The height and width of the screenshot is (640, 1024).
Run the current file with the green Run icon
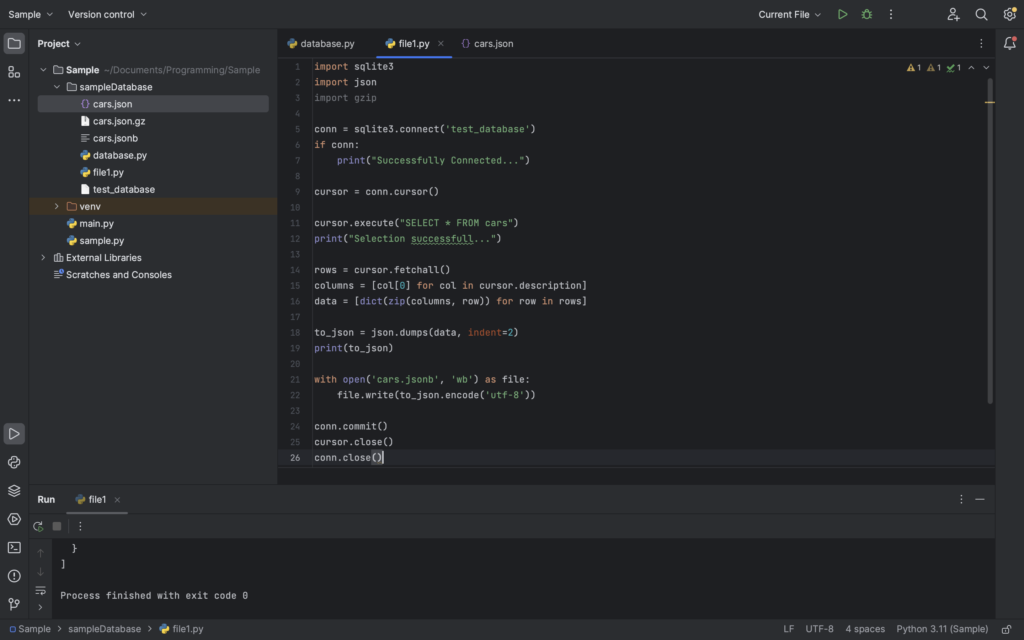point(842,14)
